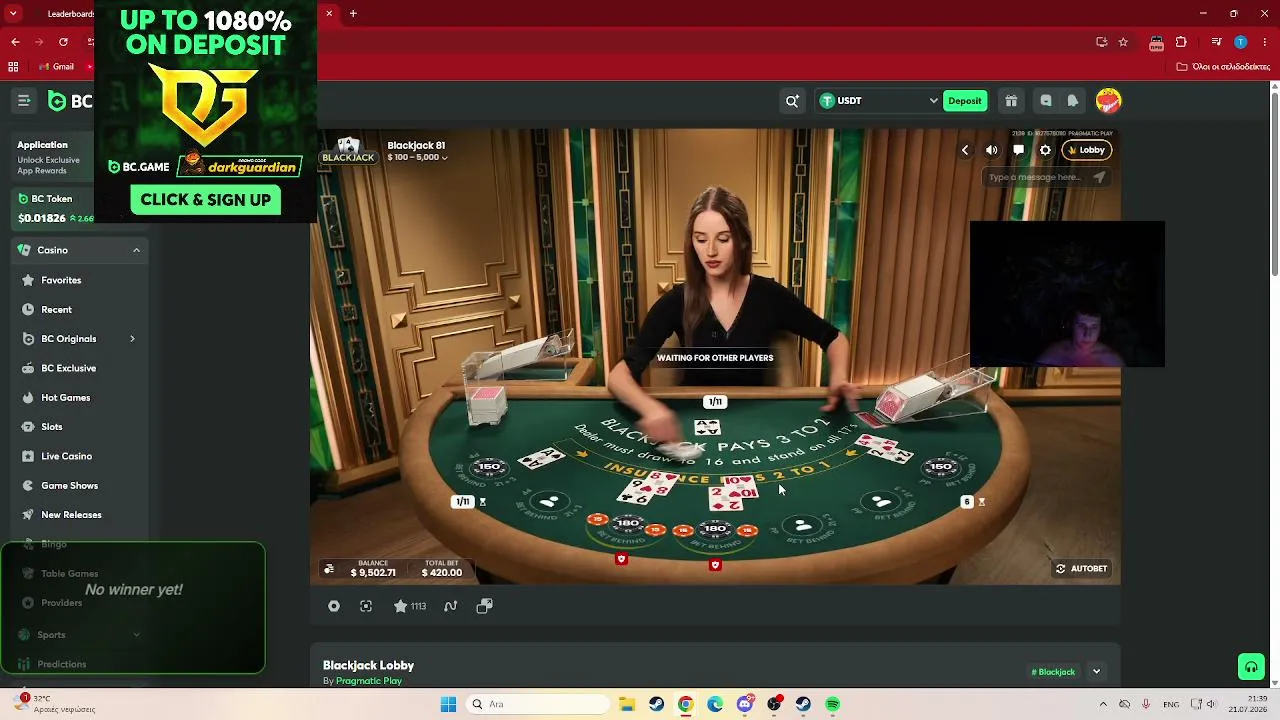1280x720 pixels.
Task: Open the game settings gear
Action: [x=1045, y=150]
